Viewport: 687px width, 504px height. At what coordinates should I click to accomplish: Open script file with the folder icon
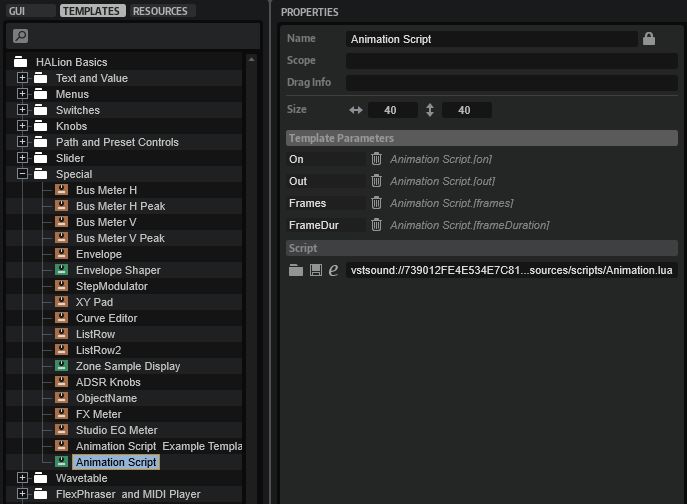[296, 270]
